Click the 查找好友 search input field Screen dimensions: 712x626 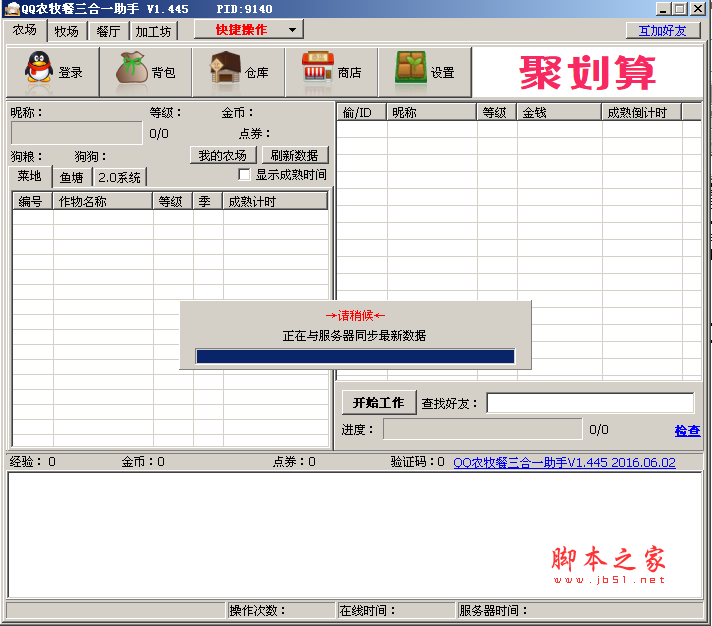point(589,403)
